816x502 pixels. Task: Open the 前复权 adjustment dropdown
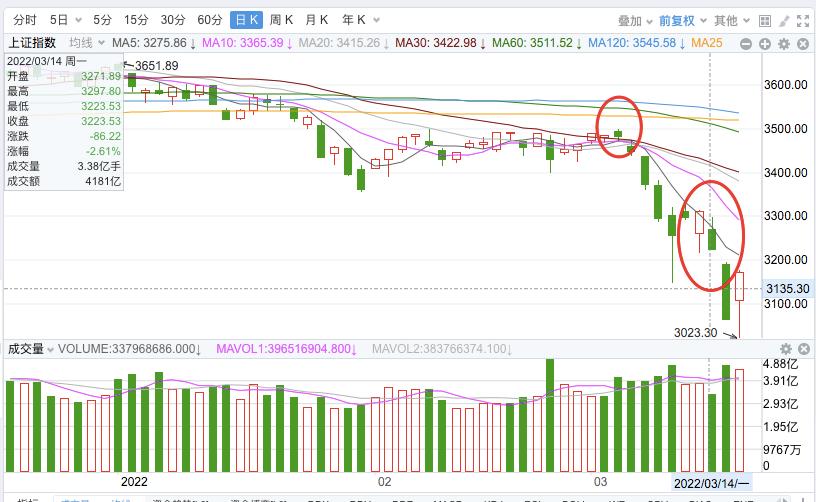click(x=683, y=21)
